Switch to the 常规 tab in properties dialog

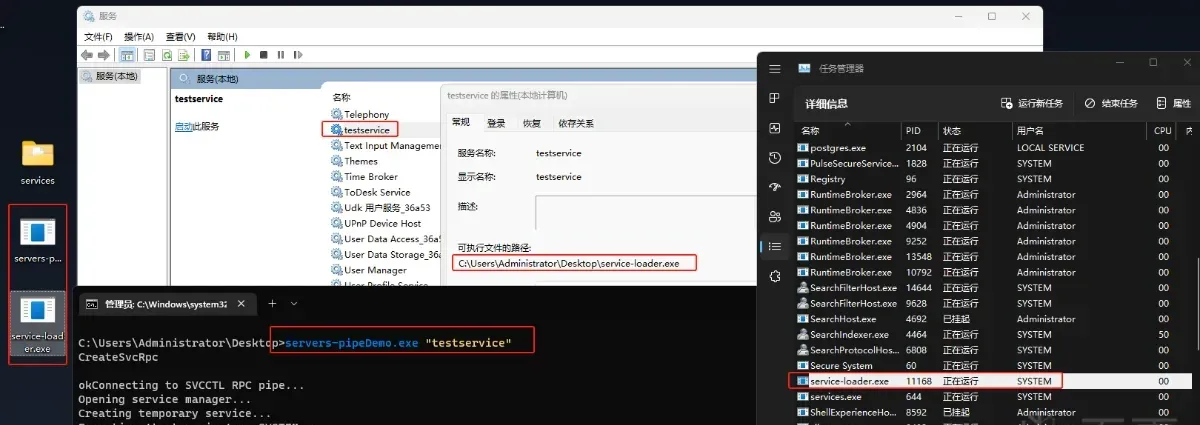(x=461, y=122)
